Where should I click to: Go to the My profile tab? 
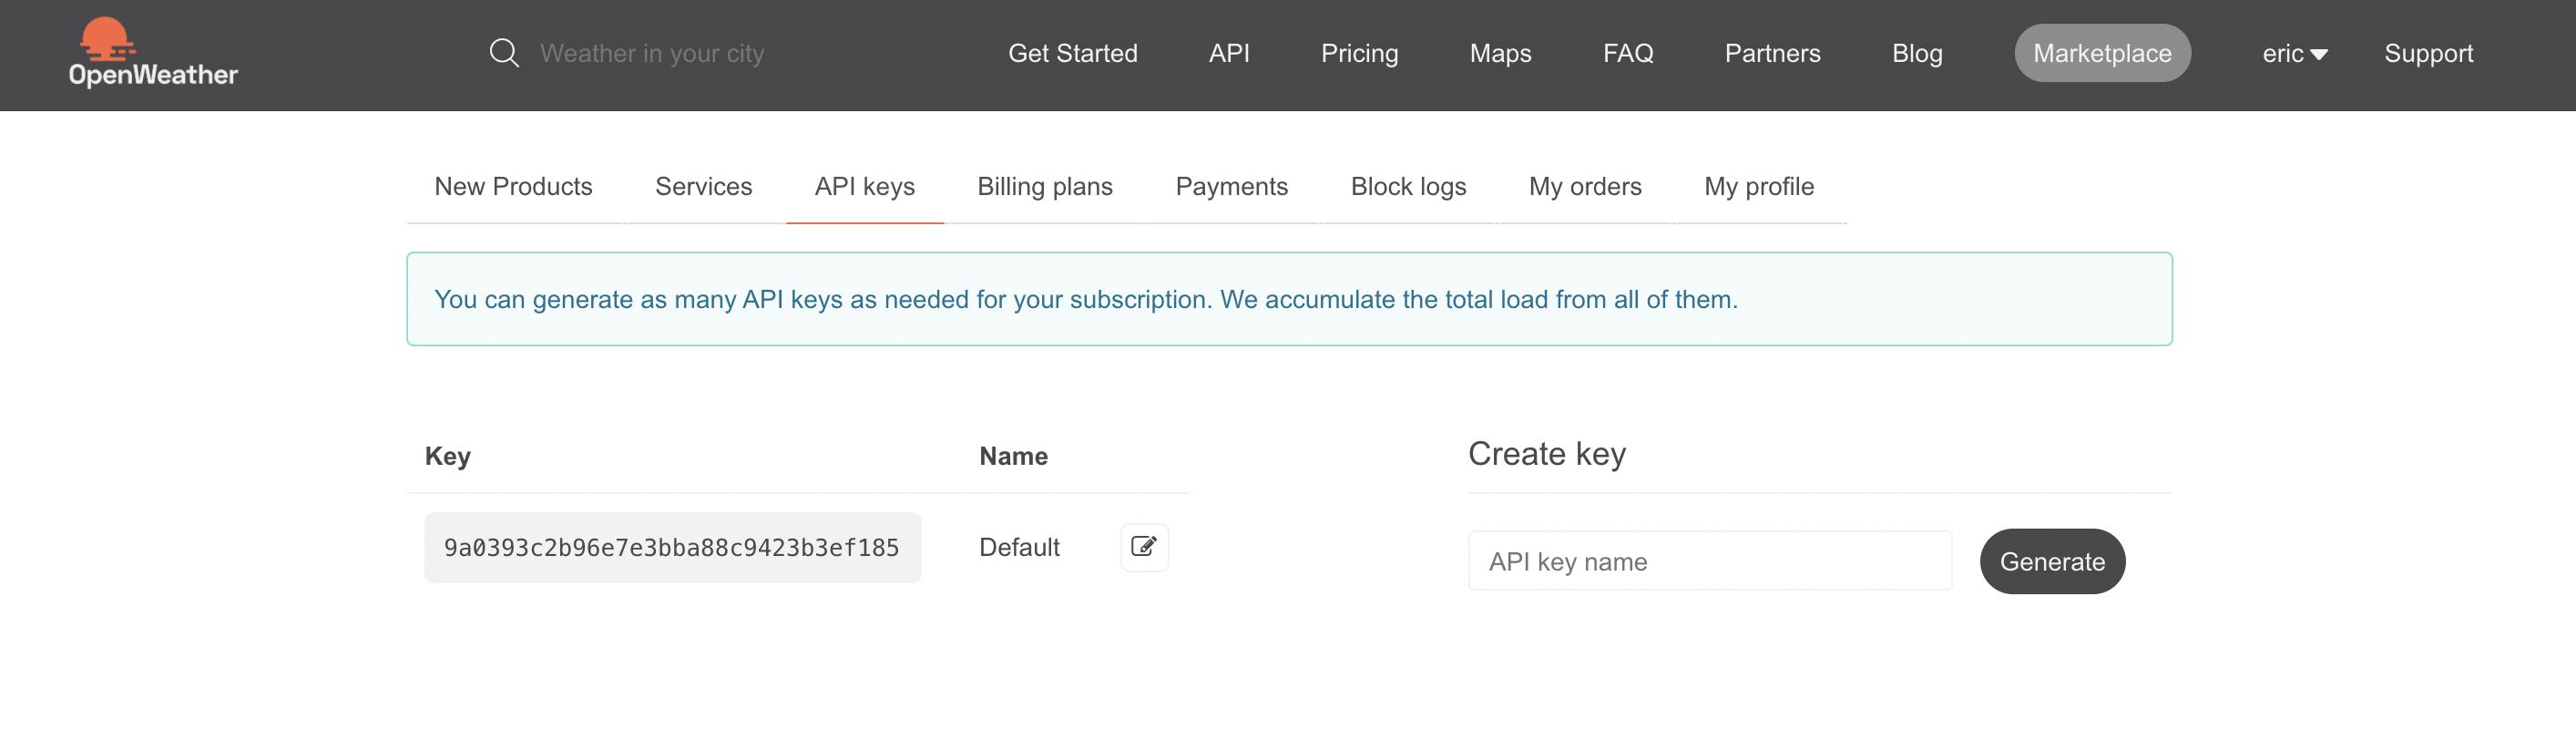point(1759,186)
